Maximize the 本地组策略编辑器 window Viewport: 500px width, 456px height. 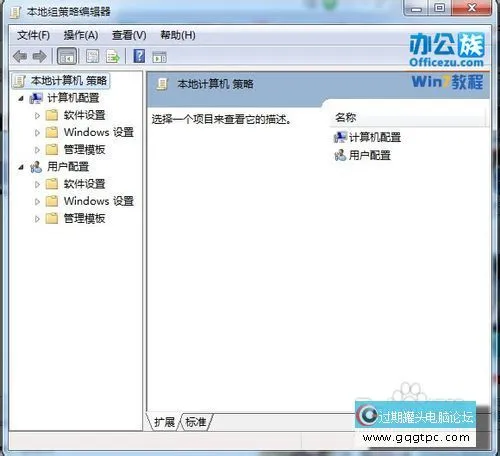[440, 8]
